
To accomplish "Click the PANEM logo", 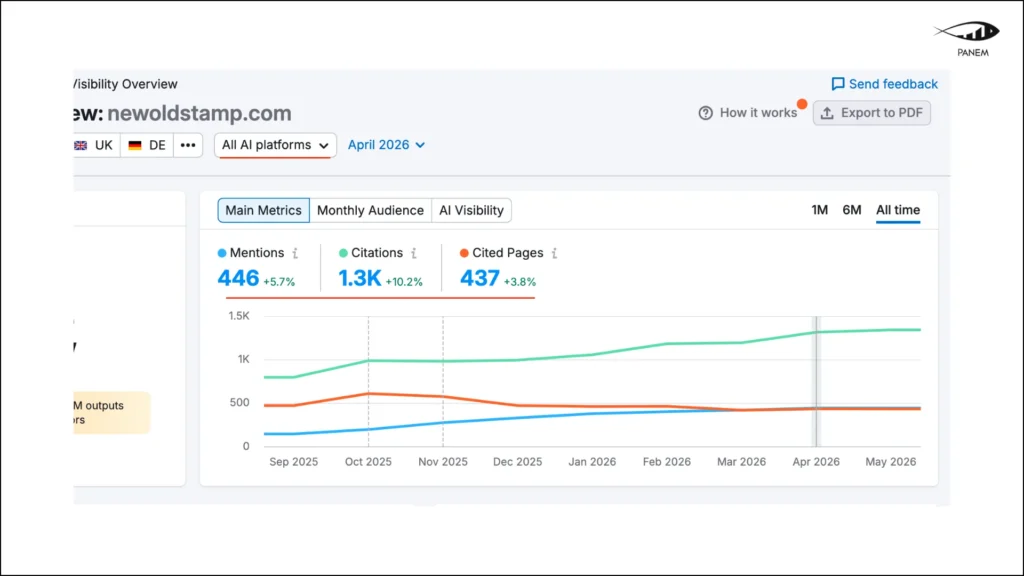I will point(968,39).
